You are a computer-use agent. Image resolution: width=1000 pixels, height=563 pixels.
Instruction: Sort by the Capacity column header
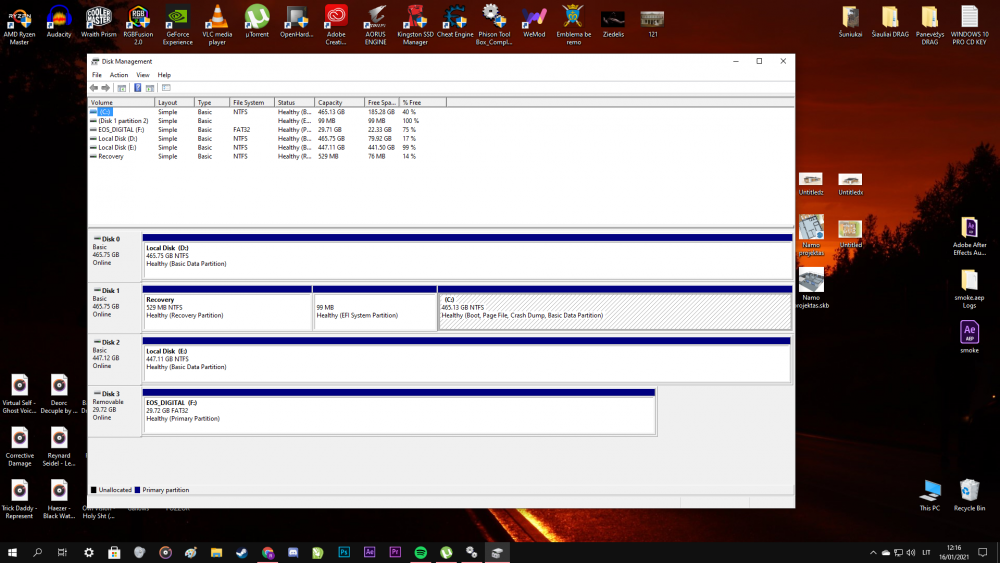pyautogui.click(x=339, y=102)
